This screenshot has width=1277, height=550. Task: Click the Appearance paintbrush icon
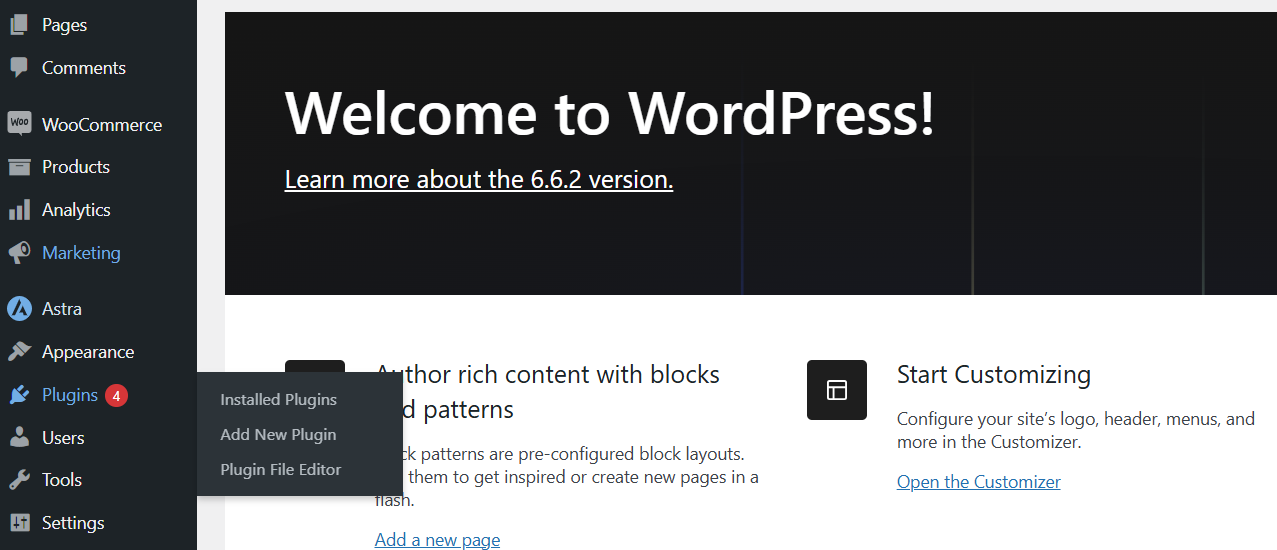[19, 352]
